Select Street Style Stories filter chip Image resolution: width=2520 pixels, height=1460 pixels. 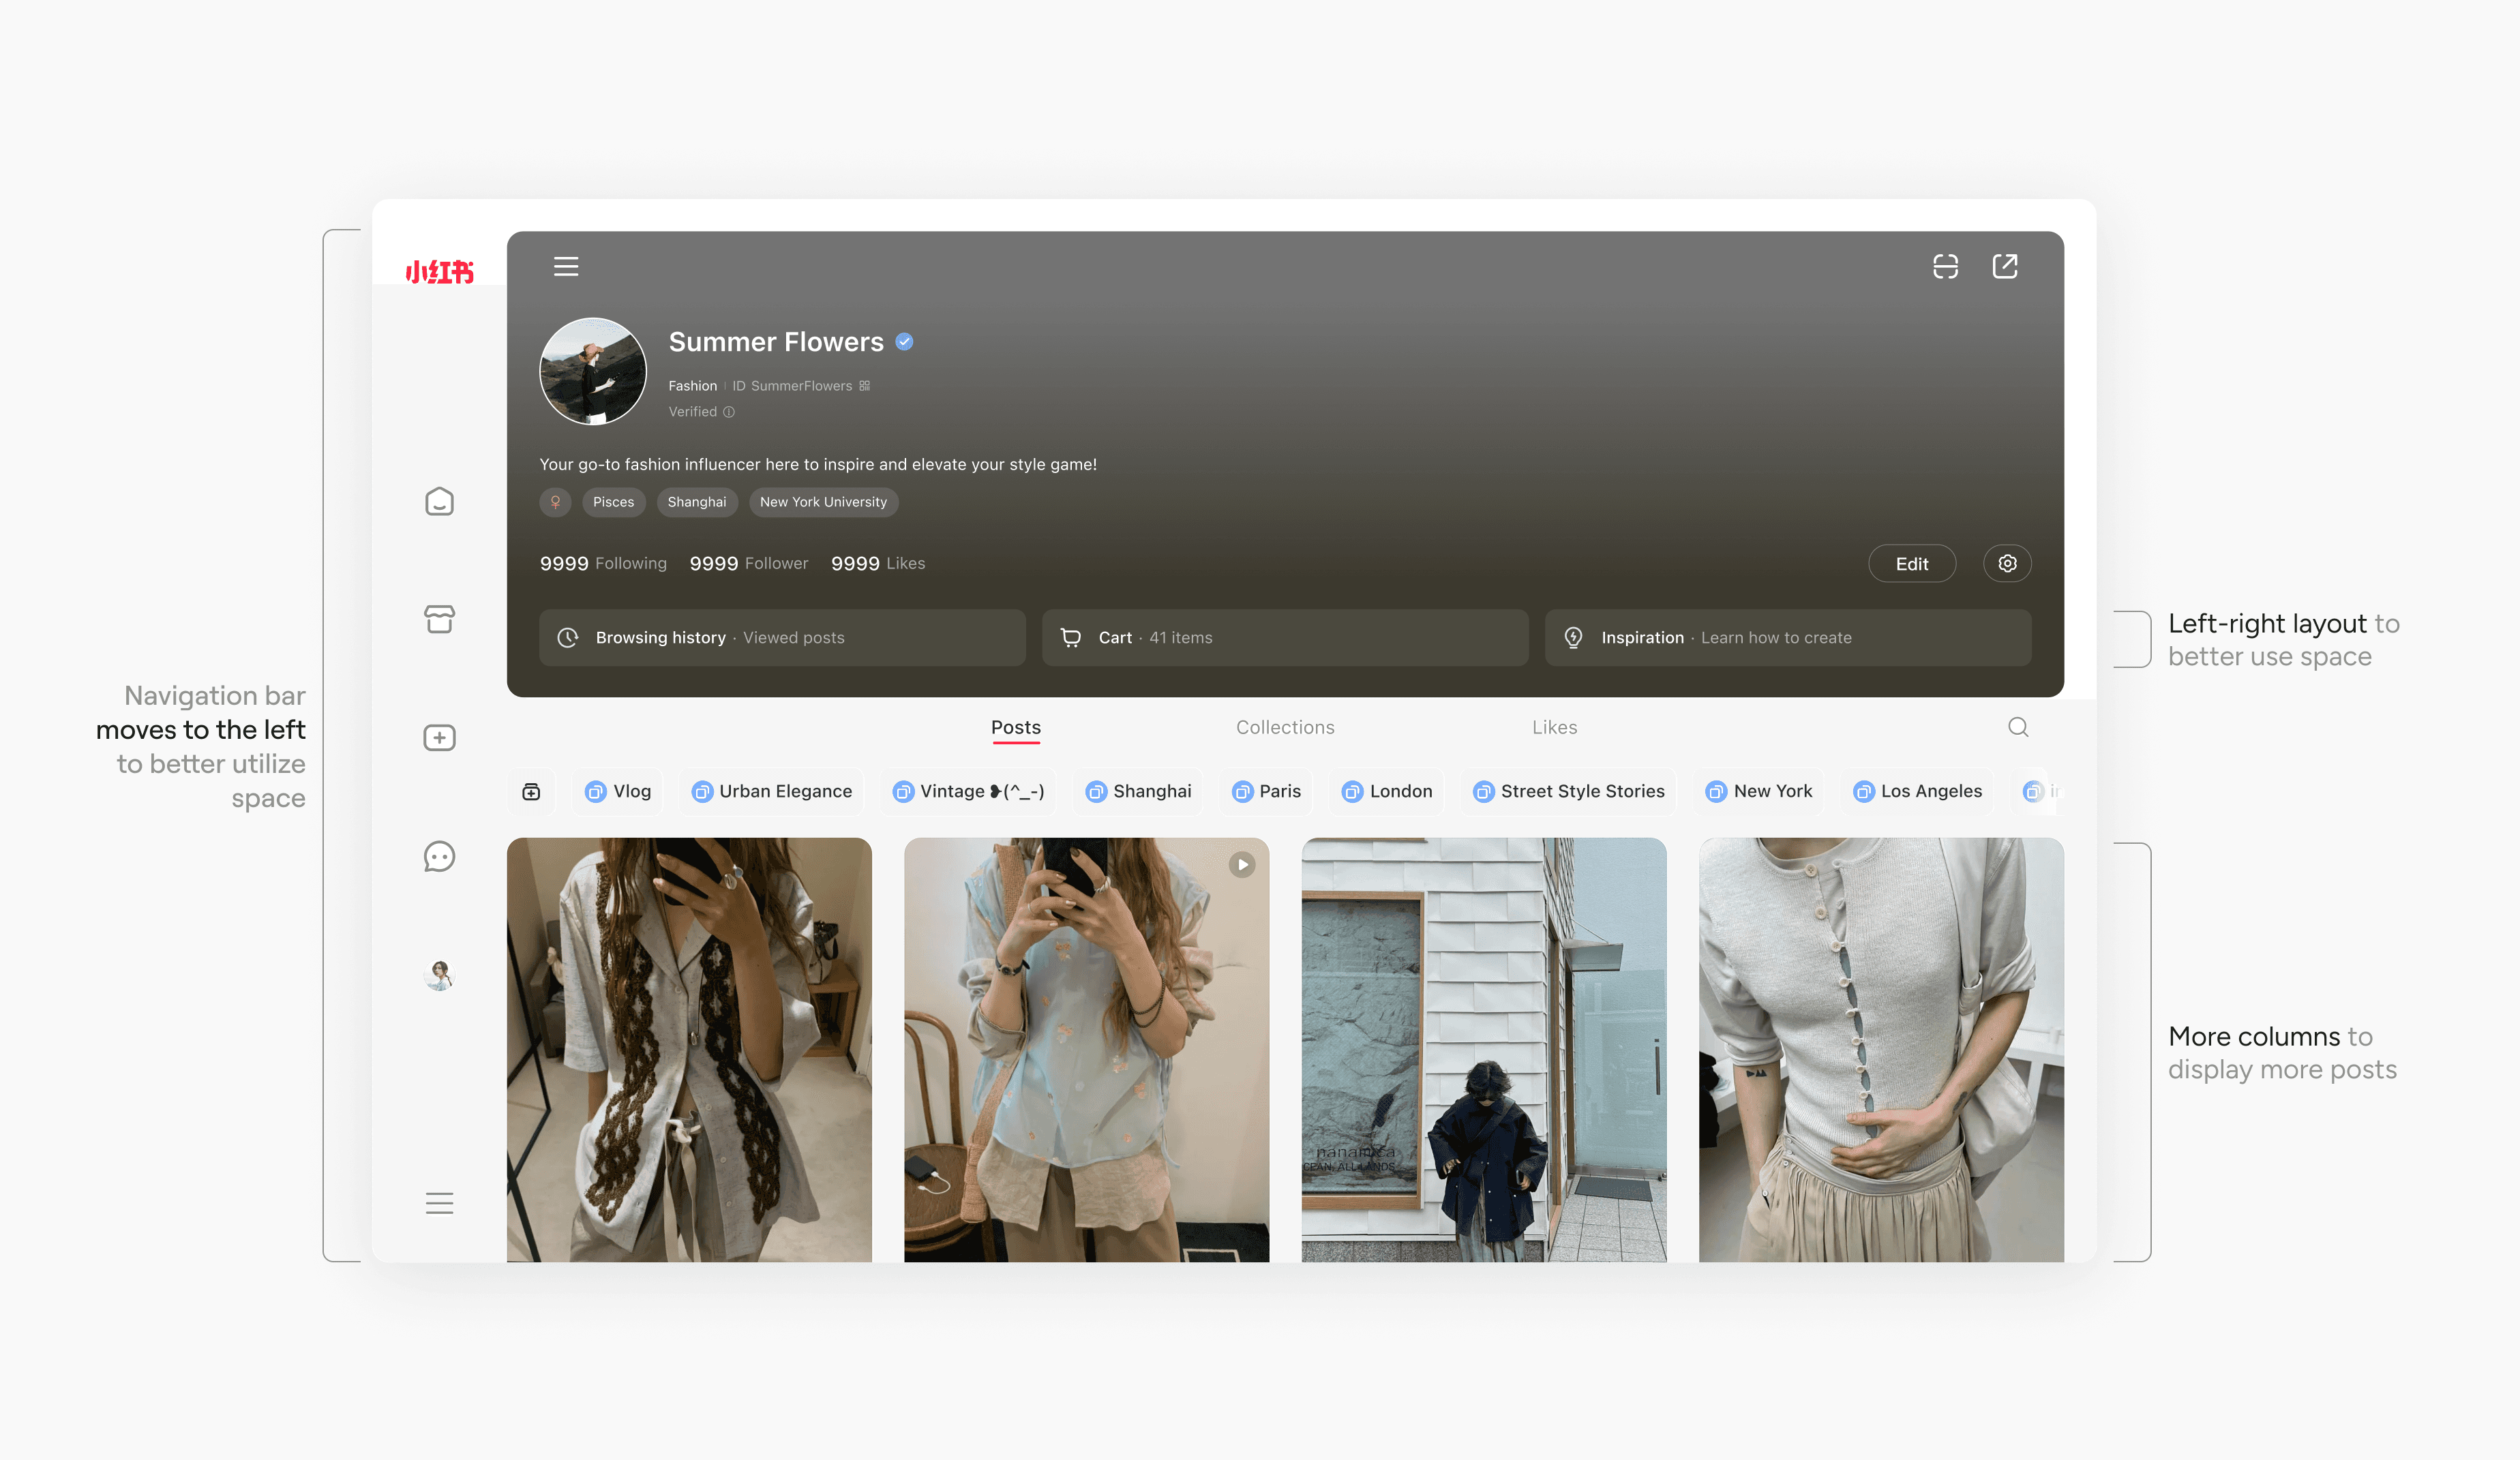tap(1568, 791)
